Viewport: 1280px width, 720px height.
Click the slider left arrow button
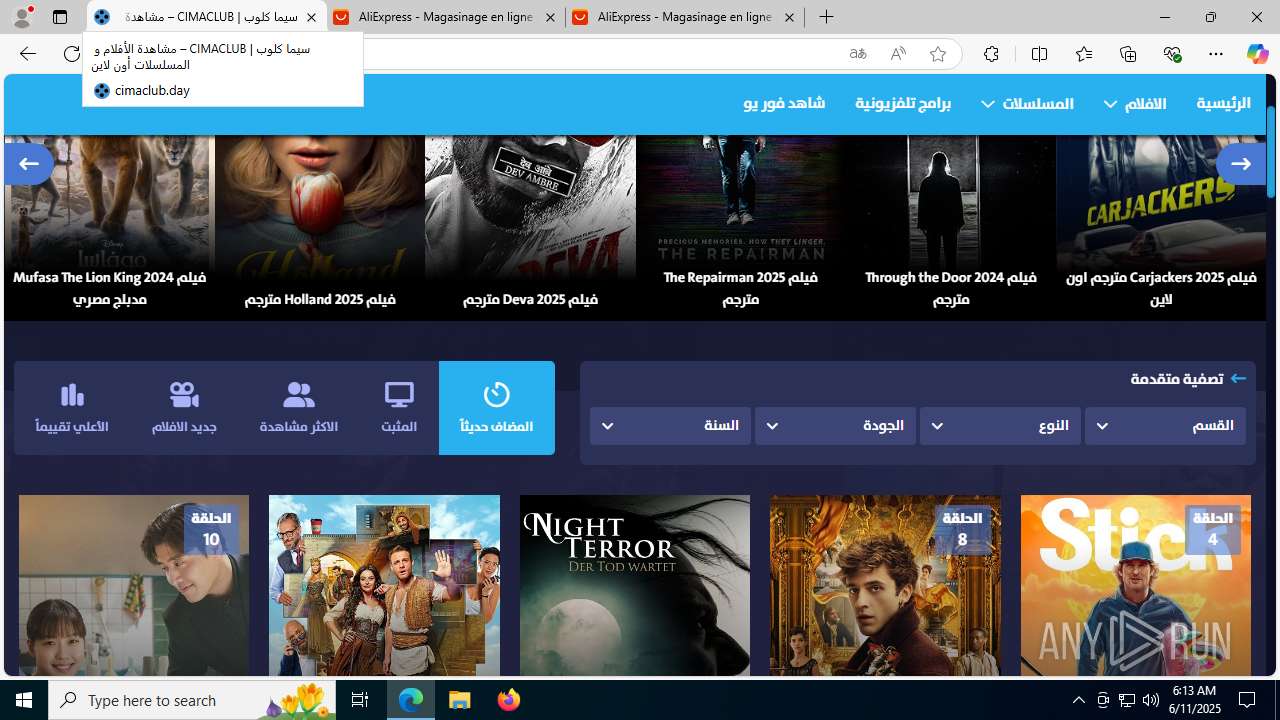29,163
